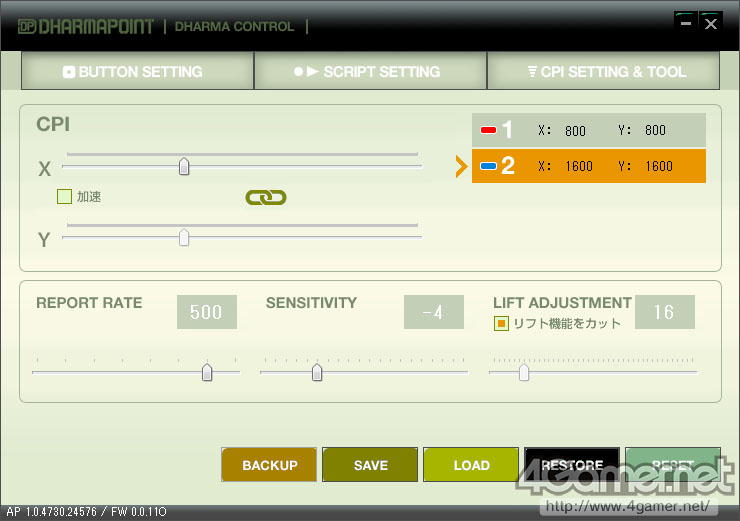Select CPI profile 2 (1600 x 1600)
Image resolution: width=740 pixels, height=521 pixels.
(589, 166)
